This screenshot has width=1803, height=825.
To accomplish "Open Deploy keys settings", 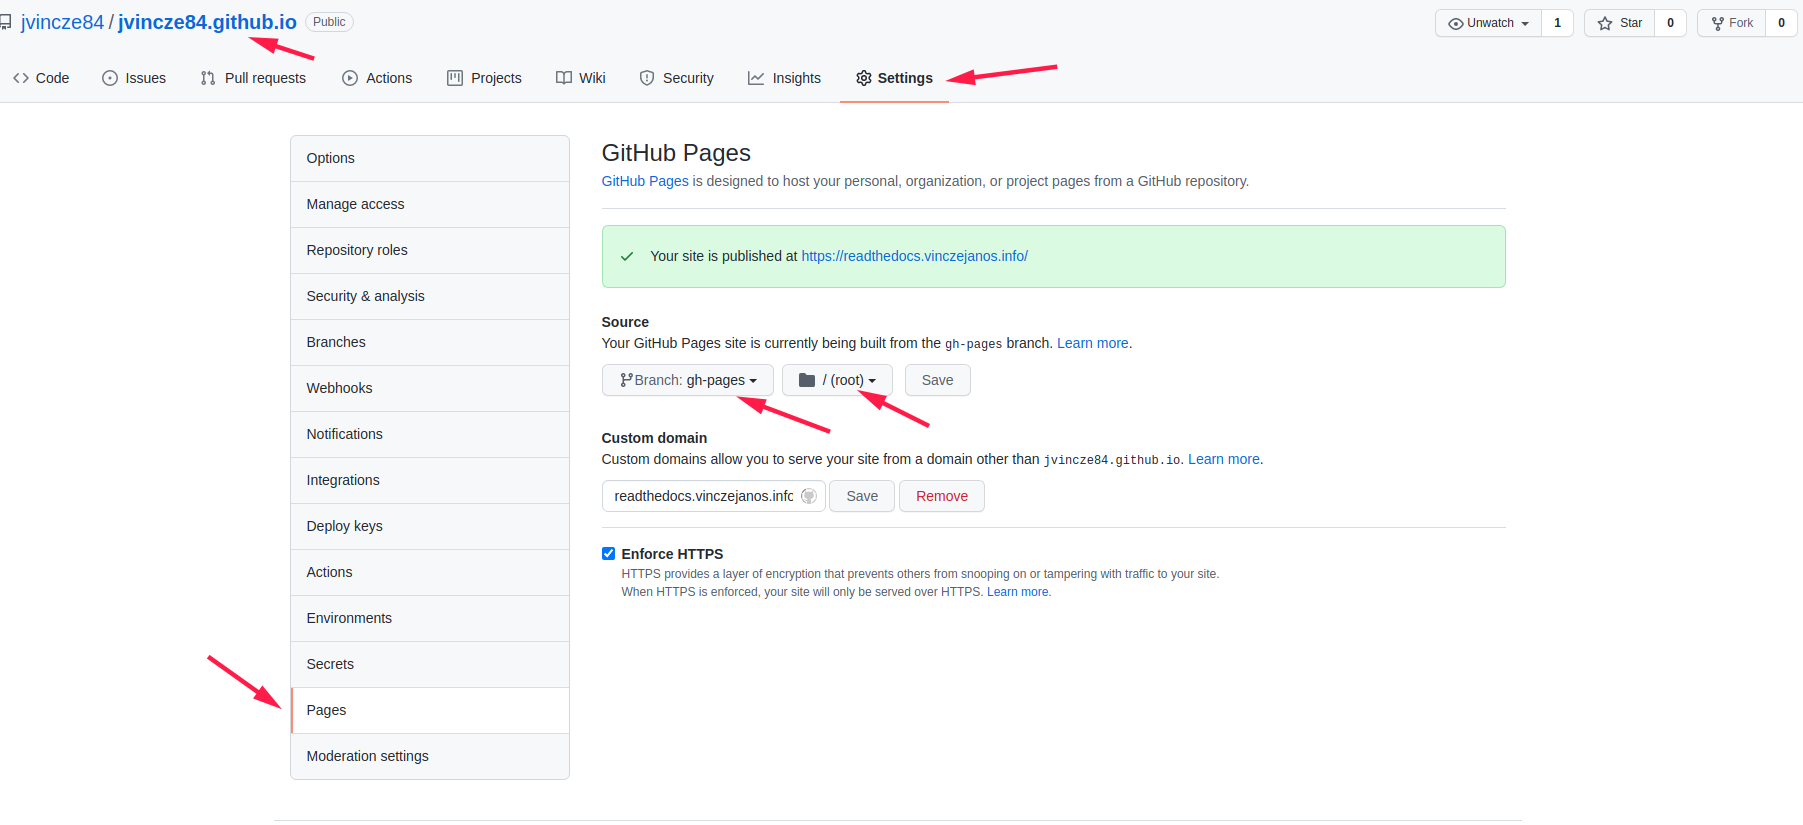I will point(430,526).
